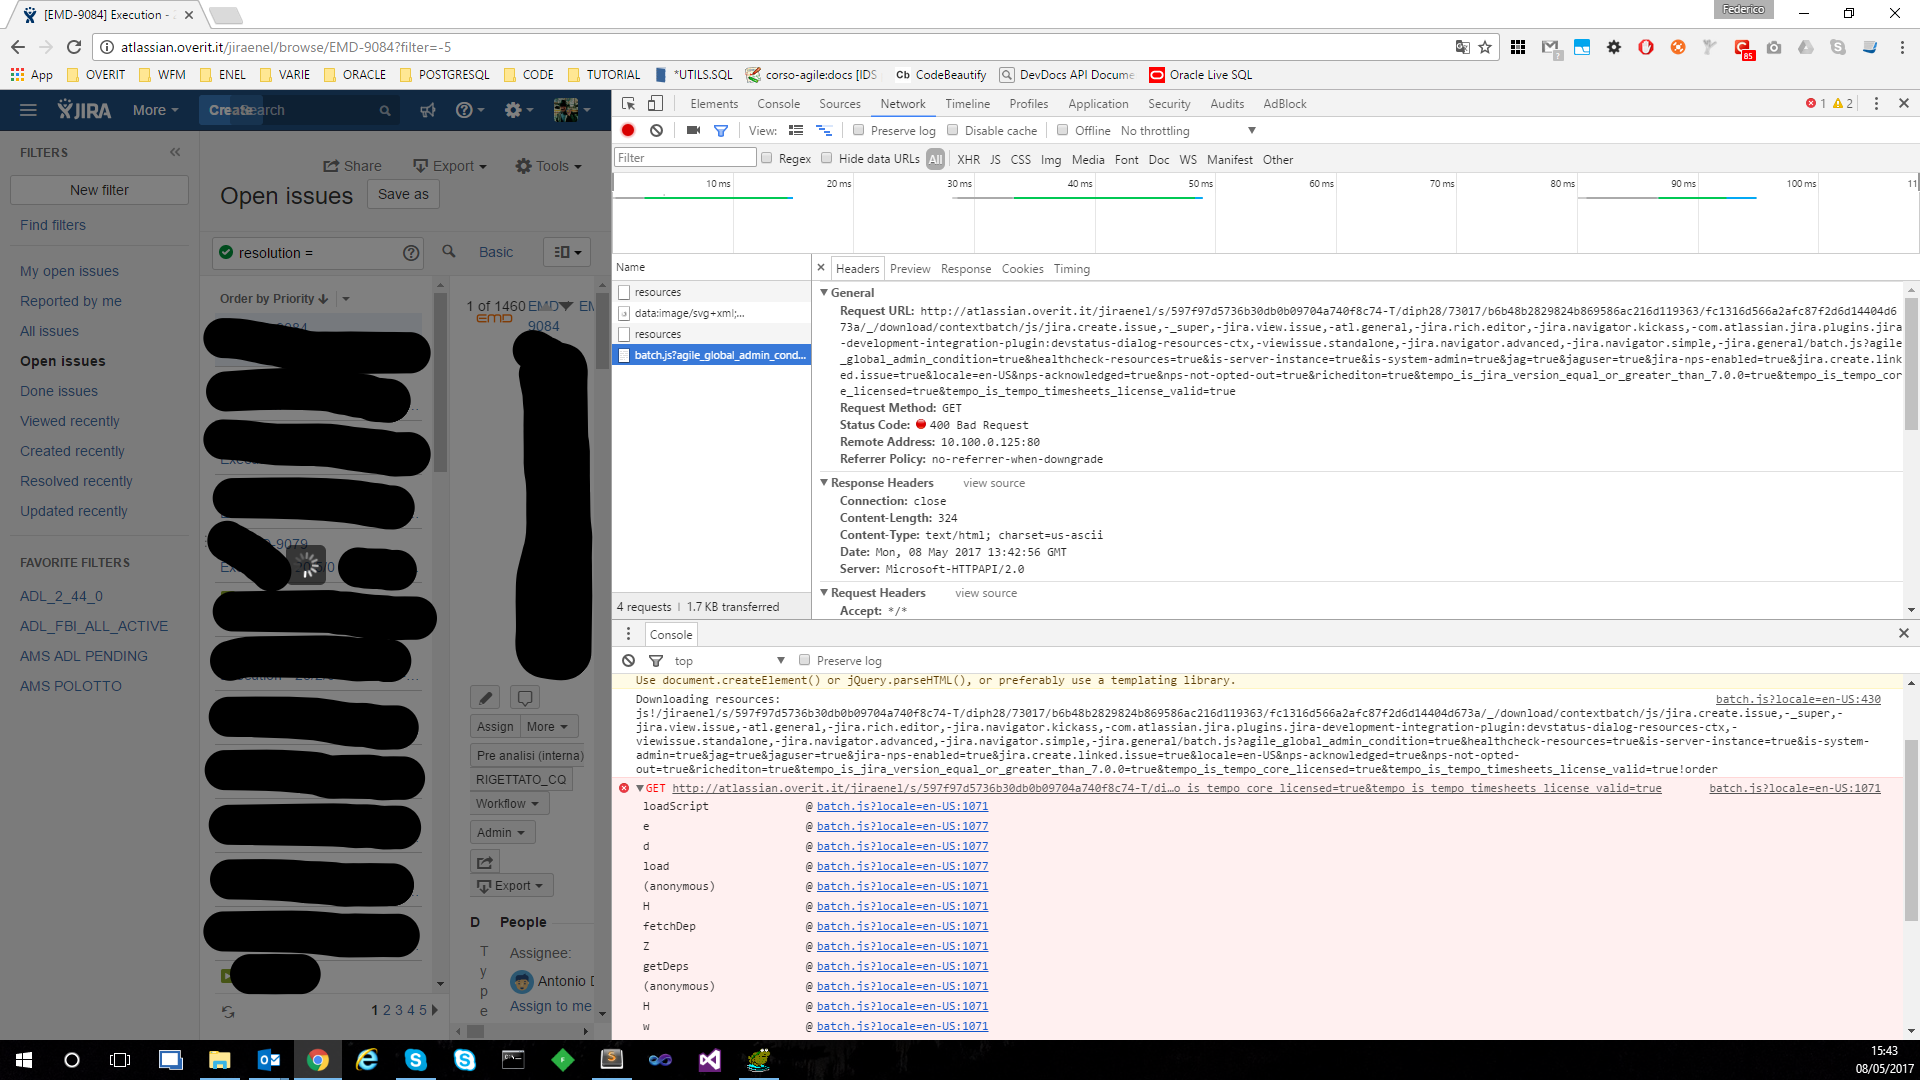Open Jira administration gear menu
The height and width of the screenshot is (1080, 1920).
coord(518,110)
